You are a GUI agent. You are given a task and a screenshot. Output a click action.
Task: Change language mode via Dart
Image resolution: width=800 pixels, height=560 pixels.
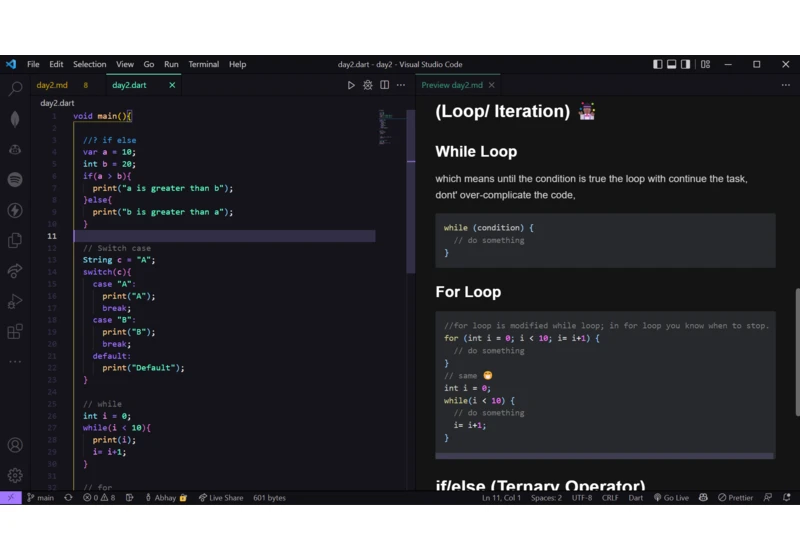(636, 498)
